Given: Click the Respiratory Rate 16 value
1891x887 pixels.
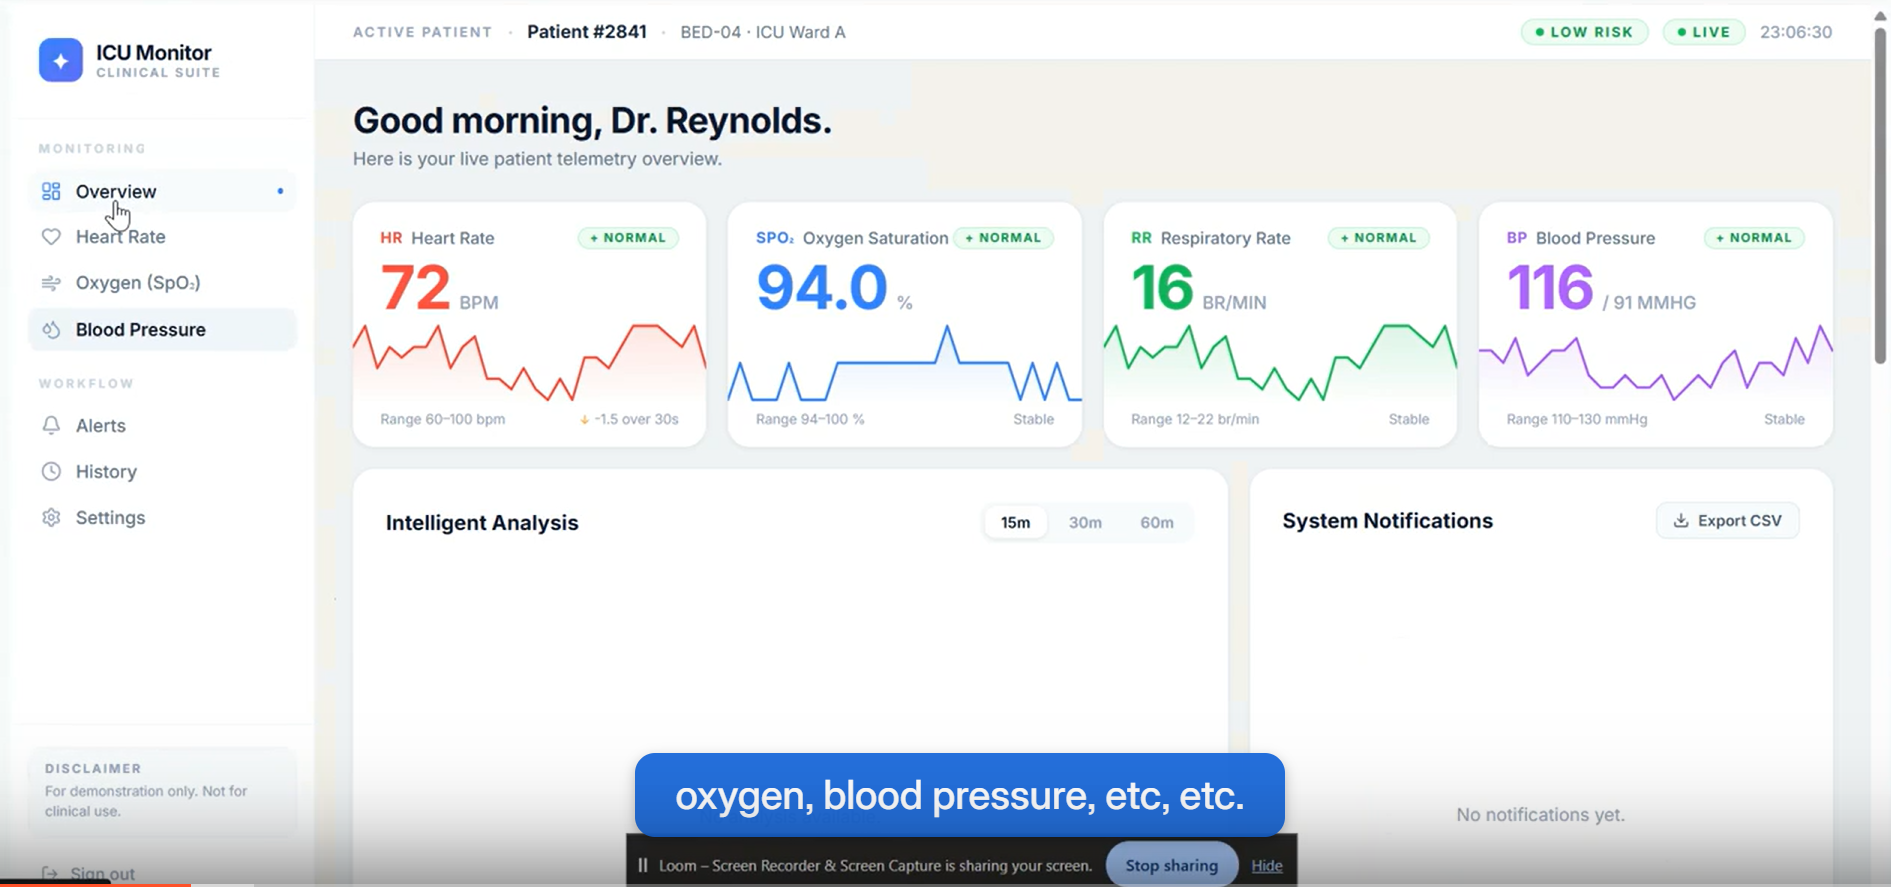Looking at the screenshot, I should (1162, 288).
